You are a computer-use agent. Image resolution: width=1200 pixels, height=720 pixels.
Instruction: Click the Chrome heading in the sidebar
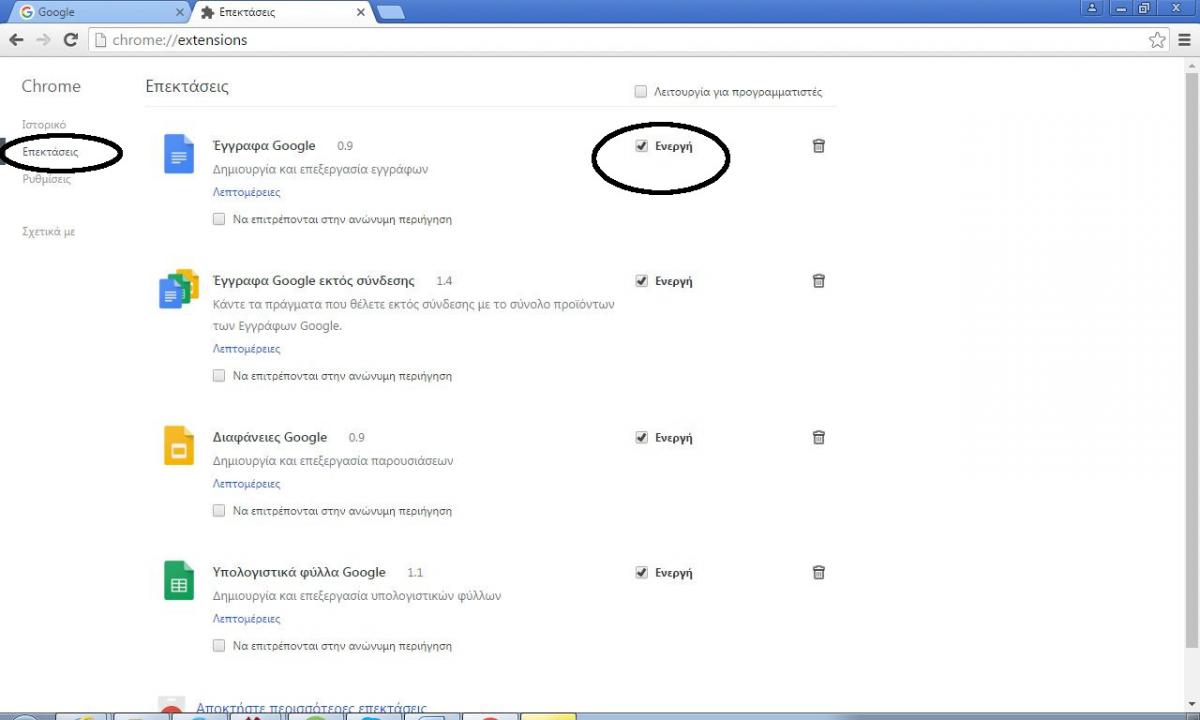point(51,86)
